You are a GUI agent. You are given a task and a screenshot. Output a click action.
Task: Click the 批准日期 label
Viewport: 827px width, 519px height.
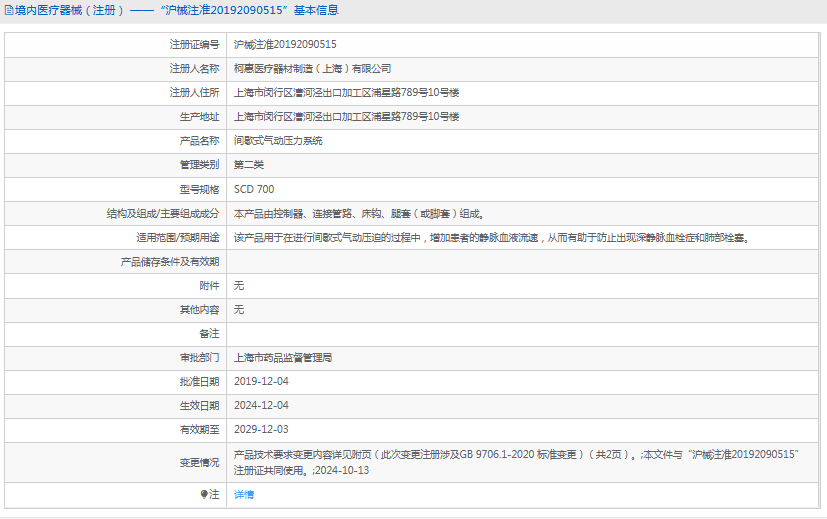(199, 381)
